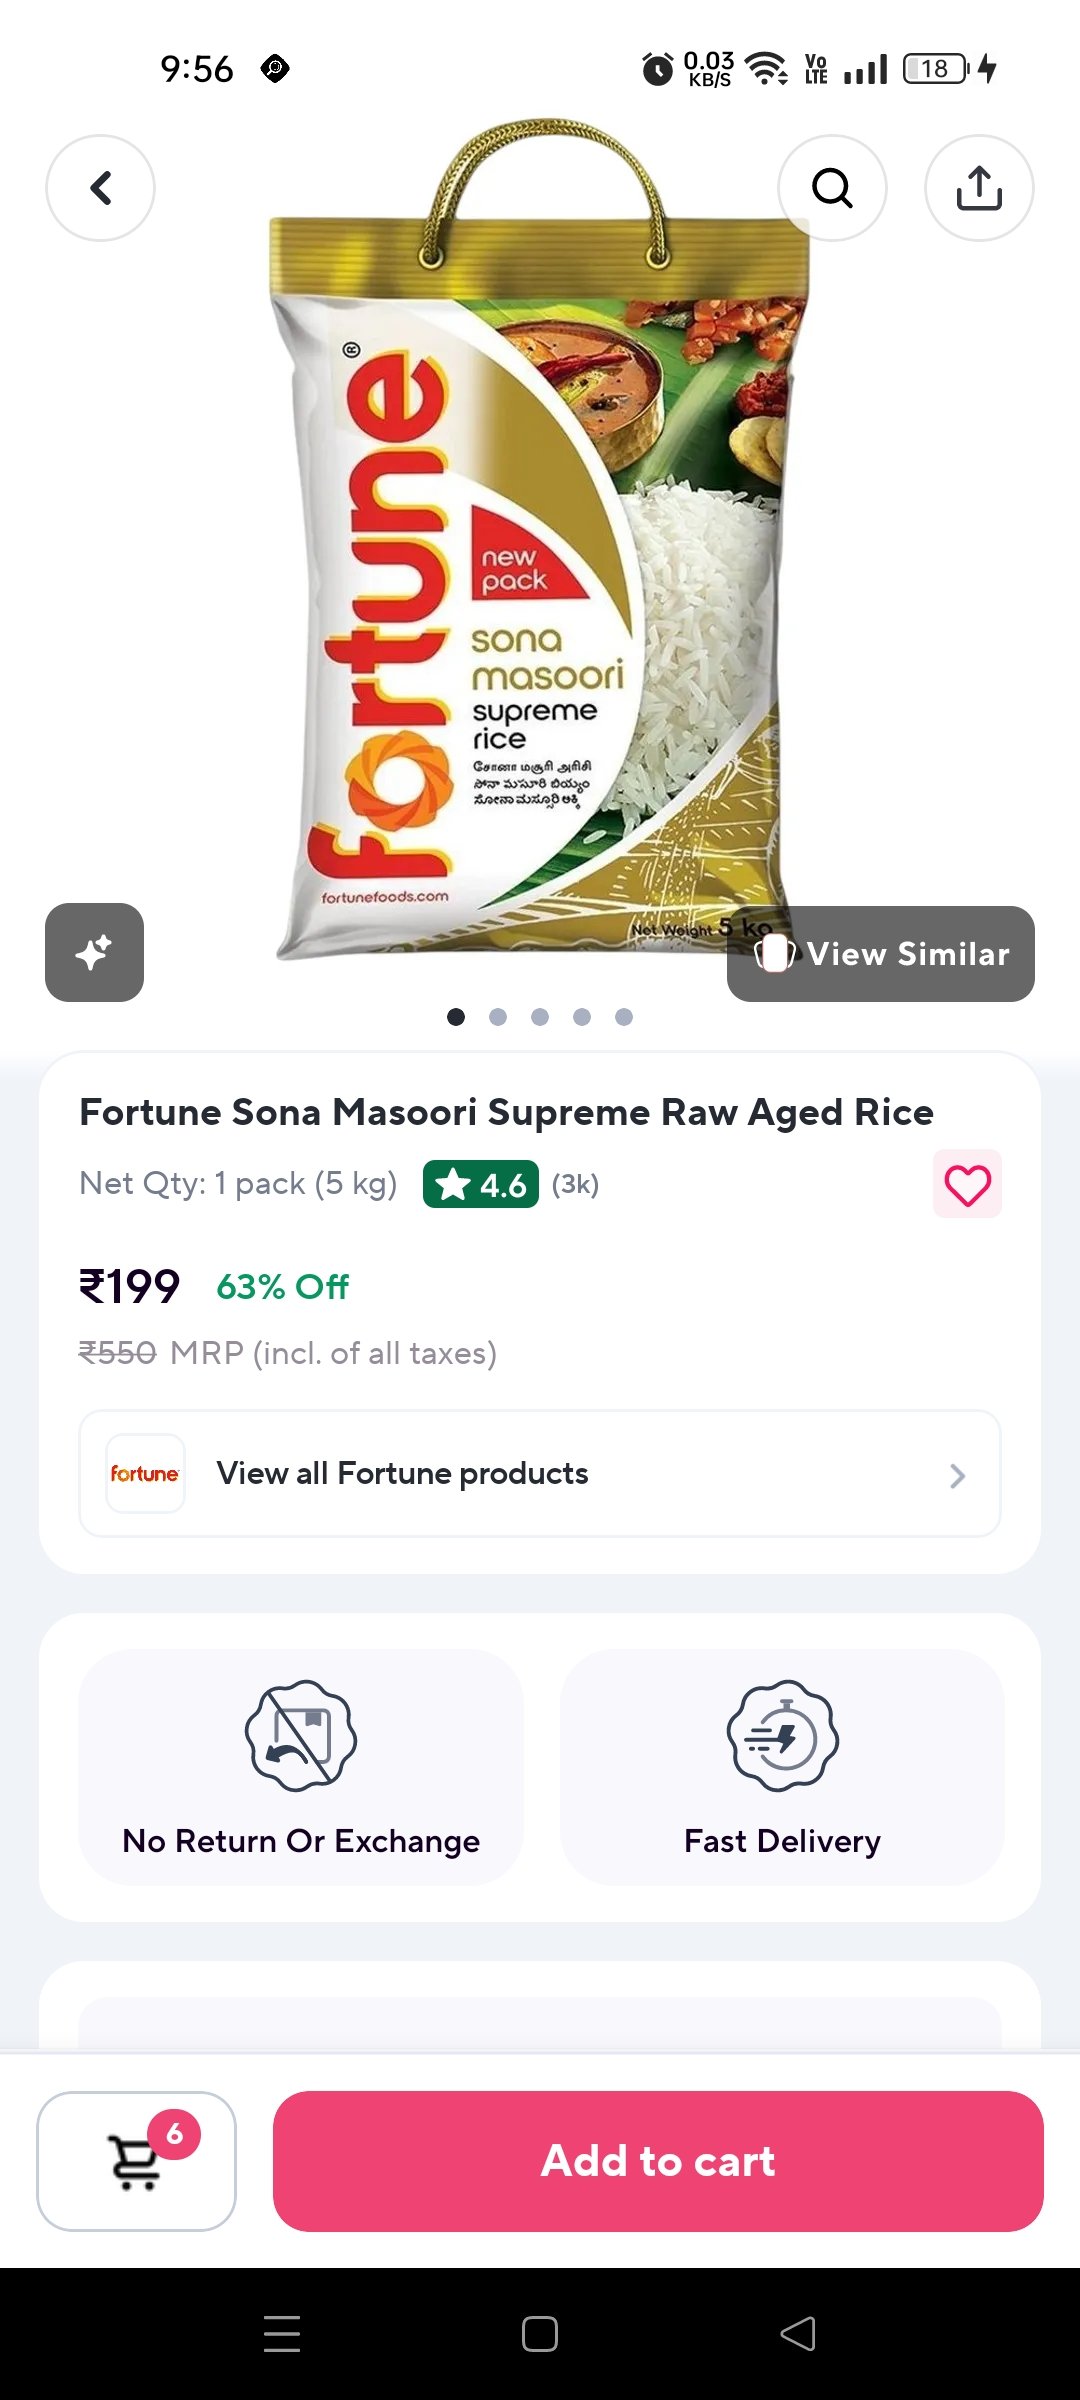
Task: Jump to third product image dot
Action: point(540,1017)
